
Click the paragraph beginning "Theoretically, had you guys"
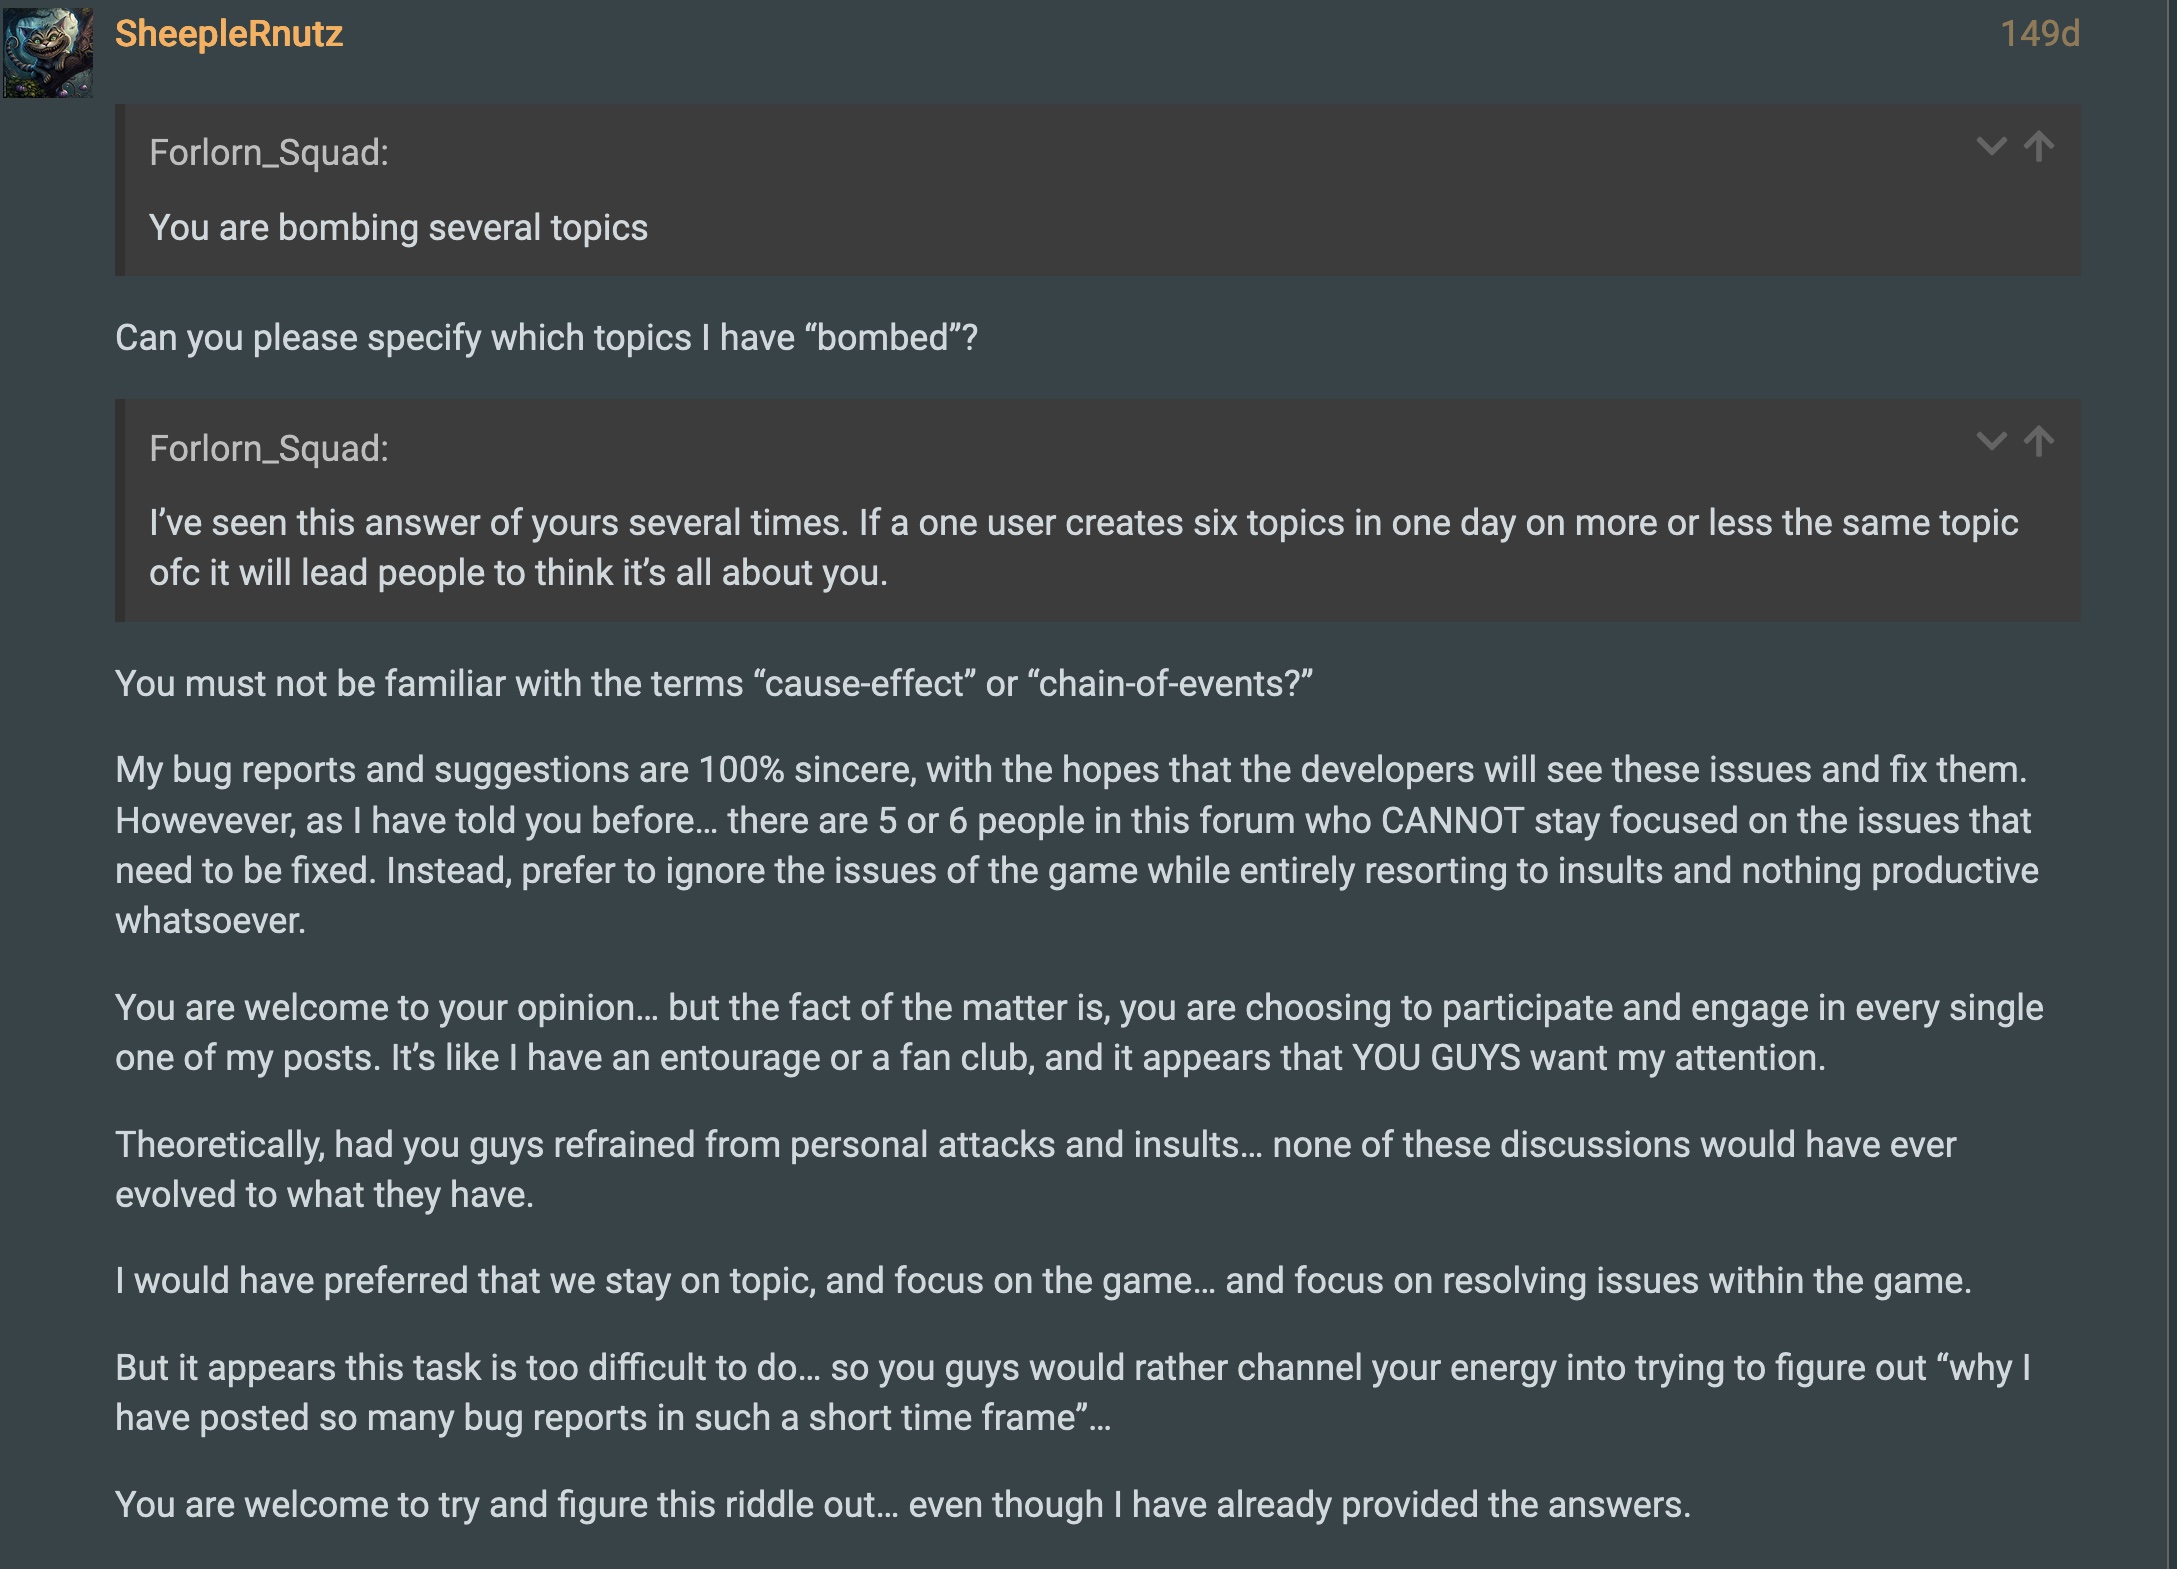coord(1035,1169)
